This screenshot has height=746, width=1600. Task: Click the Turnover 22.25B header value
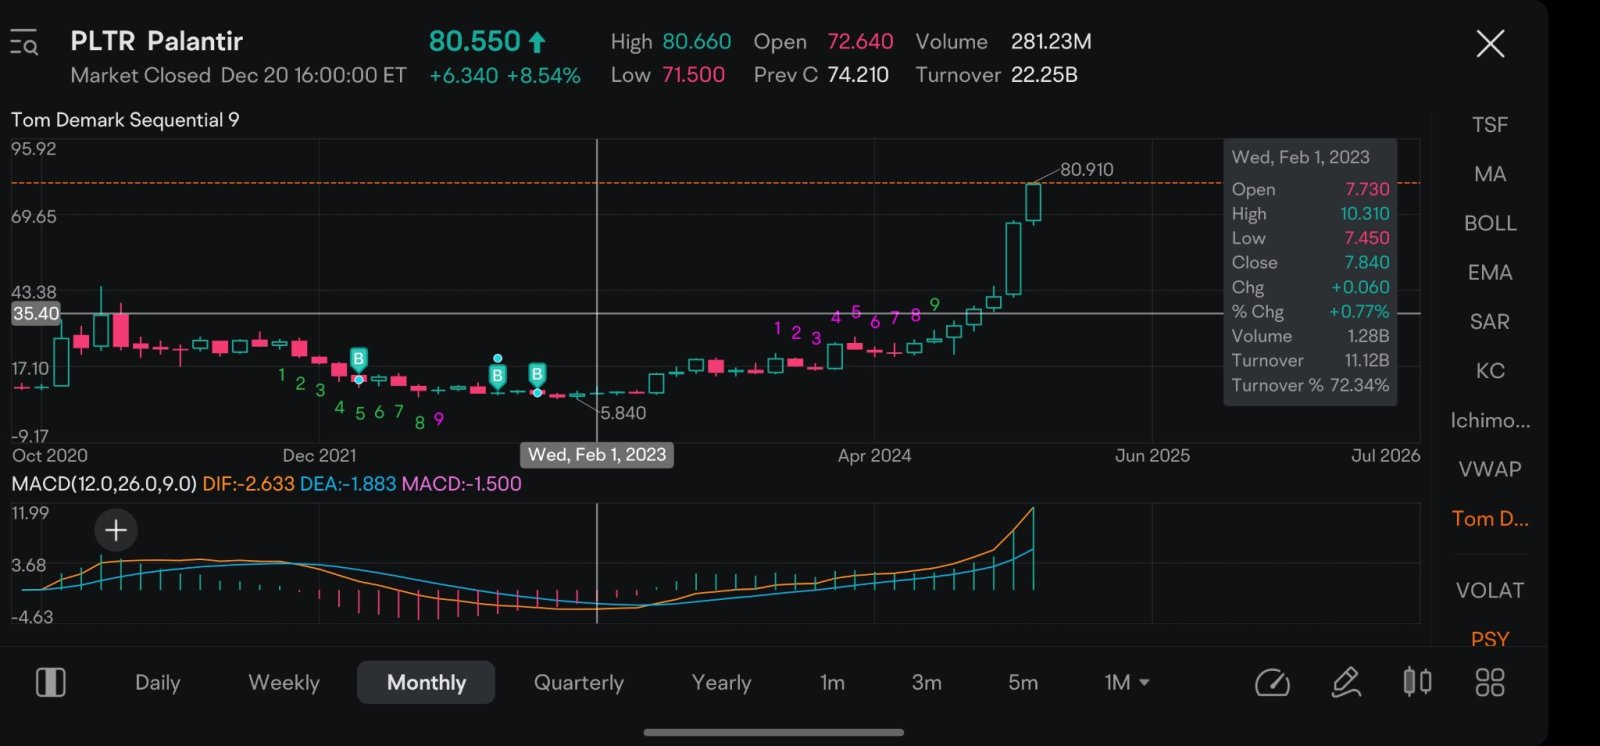click(x=1044, y=75)
